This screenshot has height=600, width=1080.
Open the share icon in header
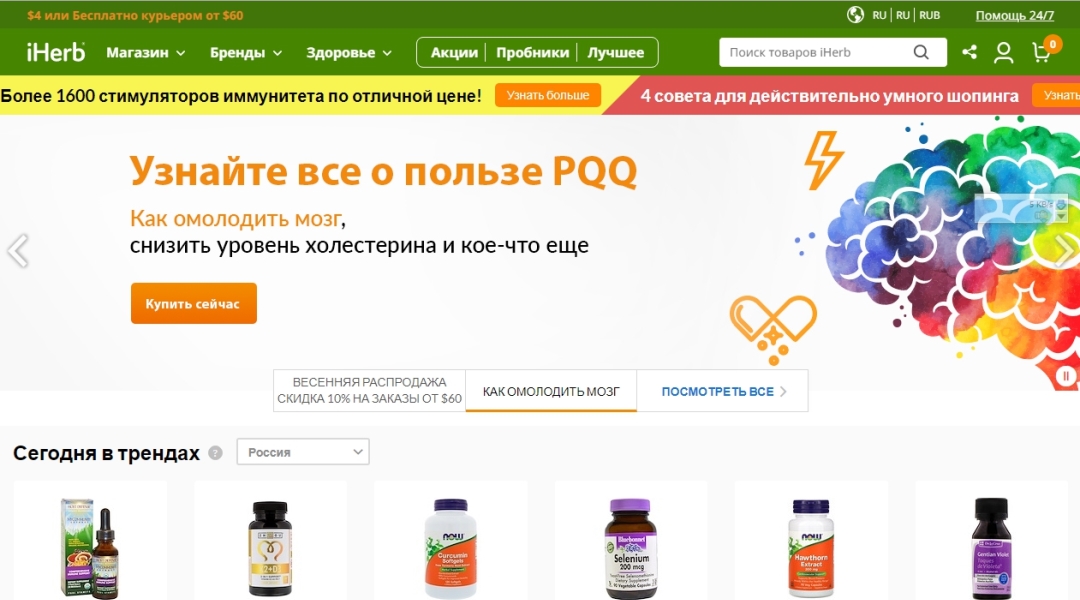969,52
